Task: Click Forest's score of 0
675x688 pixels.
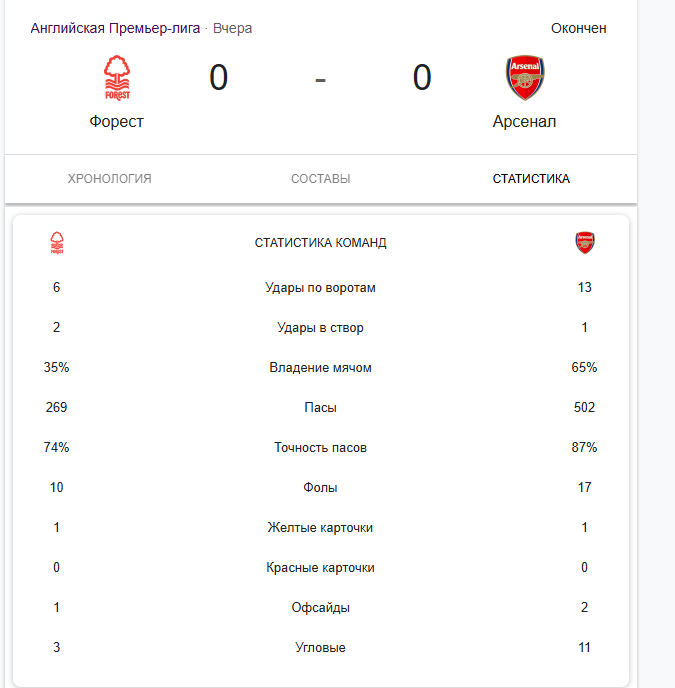Action: pos(219,78)
